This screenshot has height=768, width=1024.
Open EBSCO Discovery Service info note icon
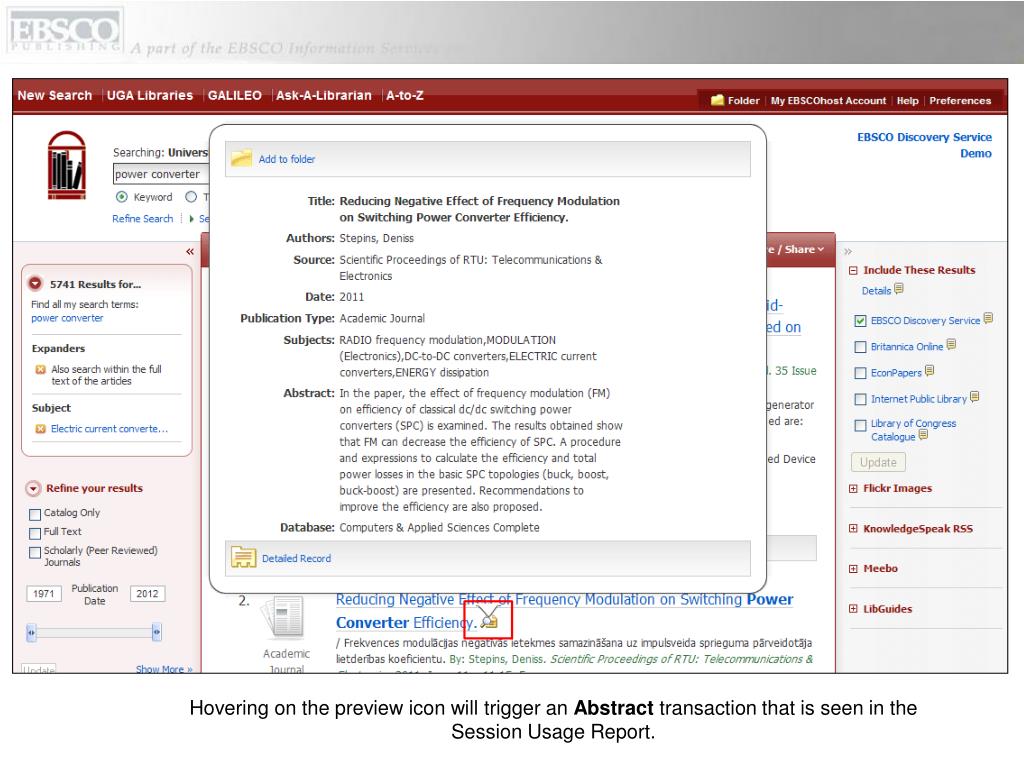pos(988,318)
